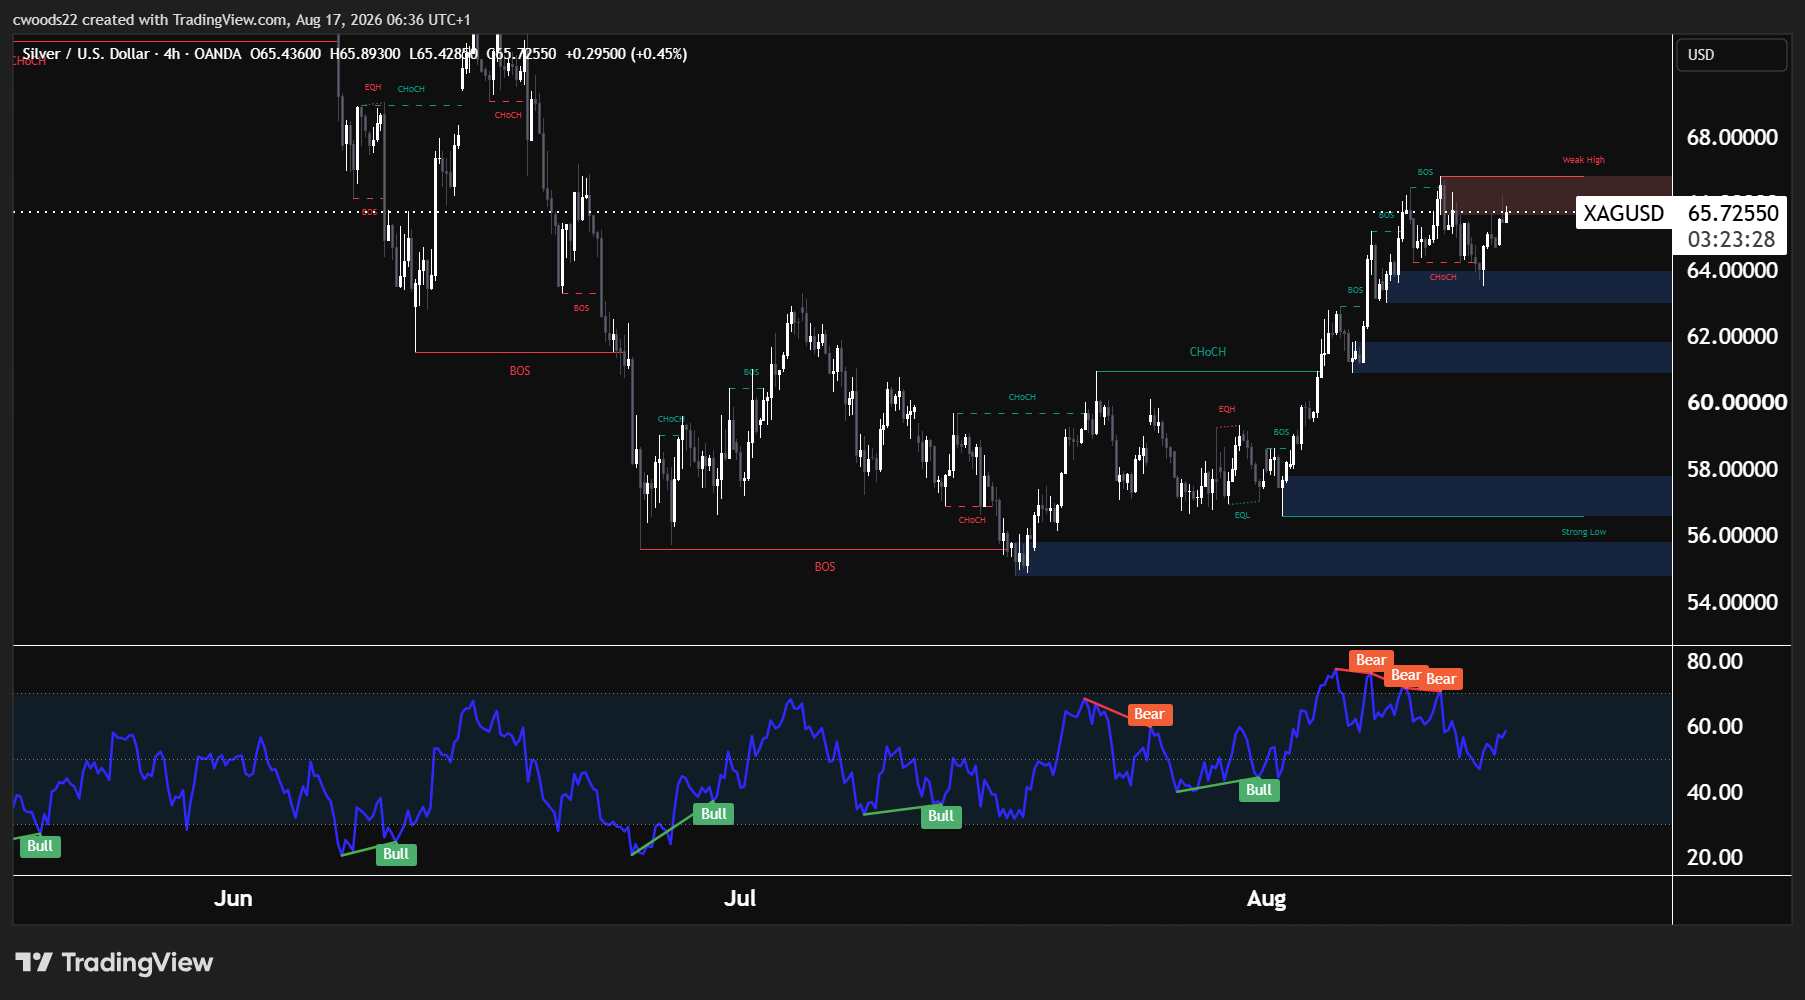The image size is (1805, 1000).
Task: Select the red supply zone under Weak High
Action: coord(1556,195)
